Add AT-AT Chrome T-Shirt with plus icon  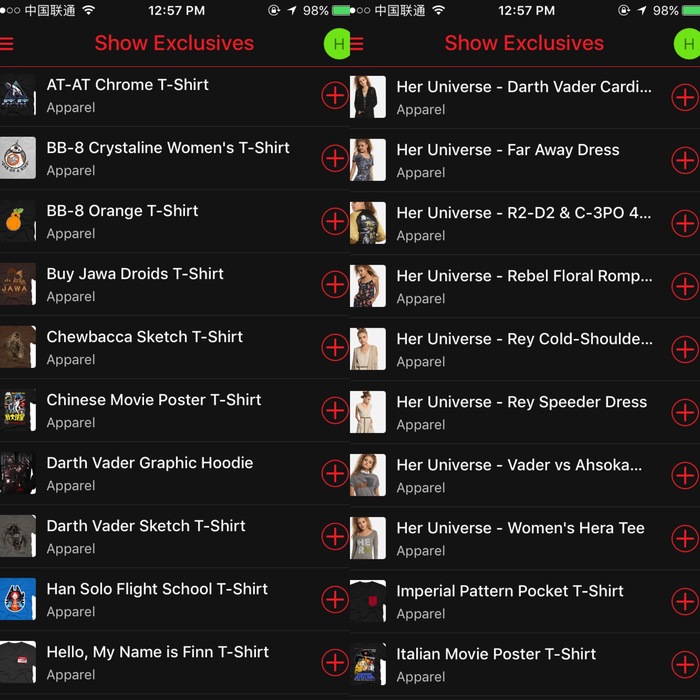coord(335,95)
